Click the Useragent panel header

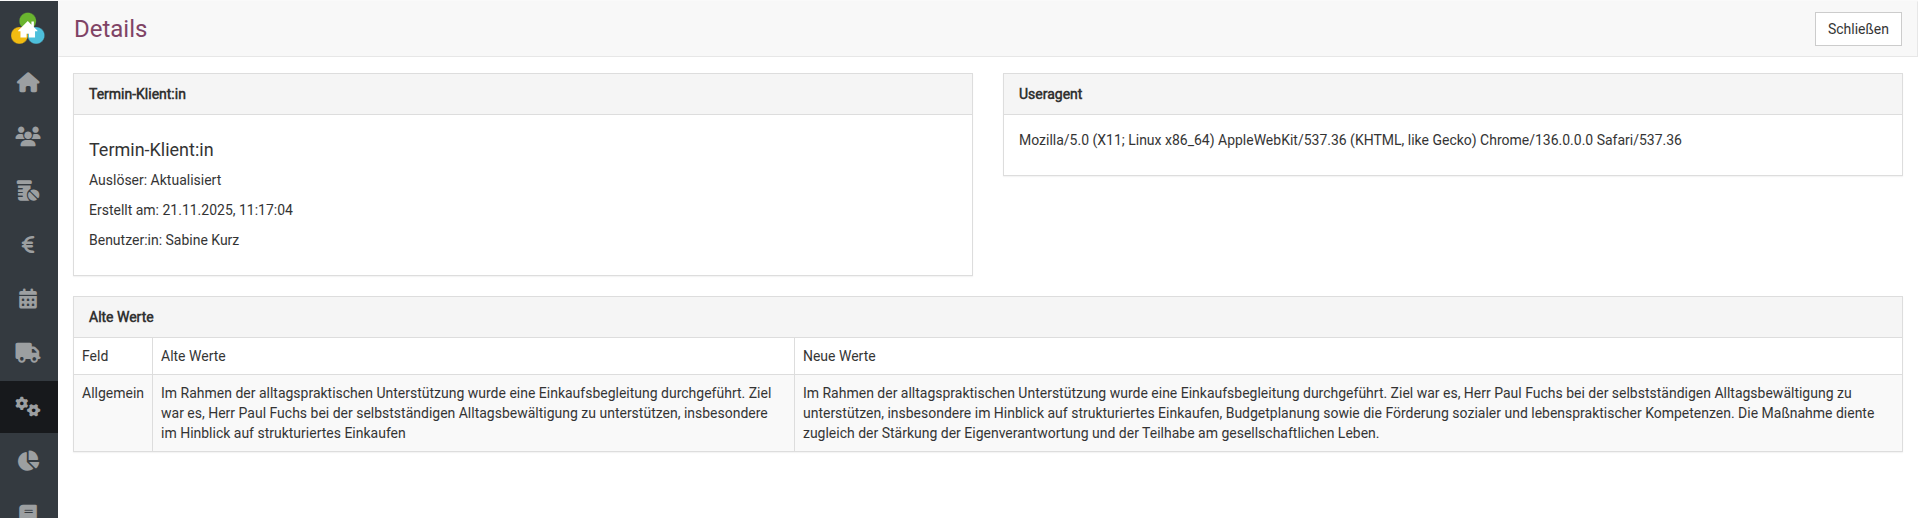1050,94
